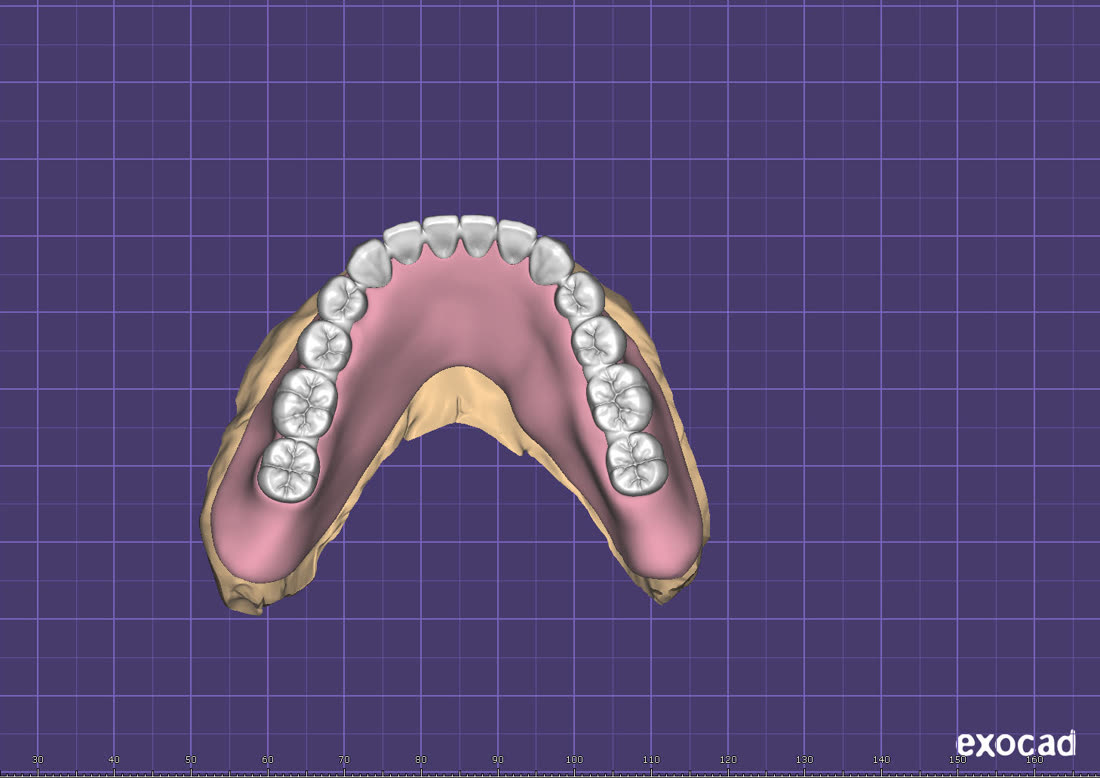This screenshot has height=778, width=1100.
Task: Click the ruler label "100"
Action: pos(574,760)
